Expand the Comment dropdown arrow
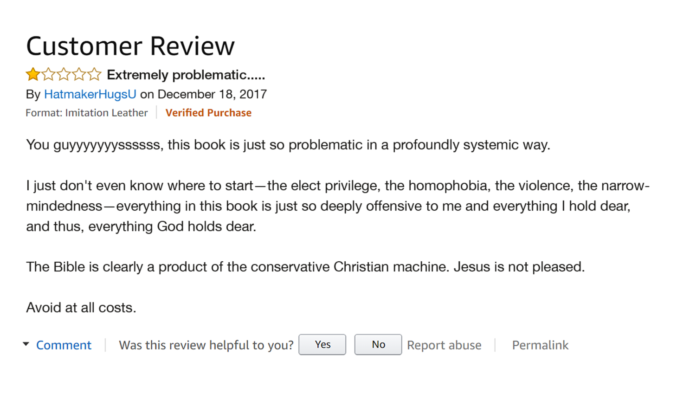The width and height of the screenshot is (696, 394). click(26, 344)
